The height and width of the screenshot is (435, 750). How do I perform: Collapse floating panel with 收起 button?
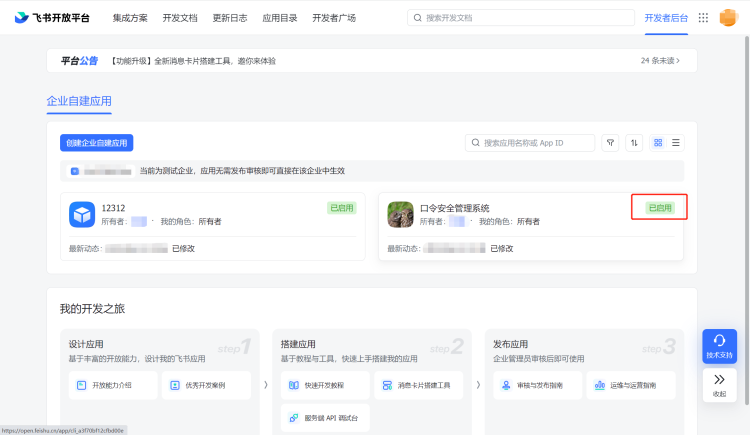(x=719, y=385)
